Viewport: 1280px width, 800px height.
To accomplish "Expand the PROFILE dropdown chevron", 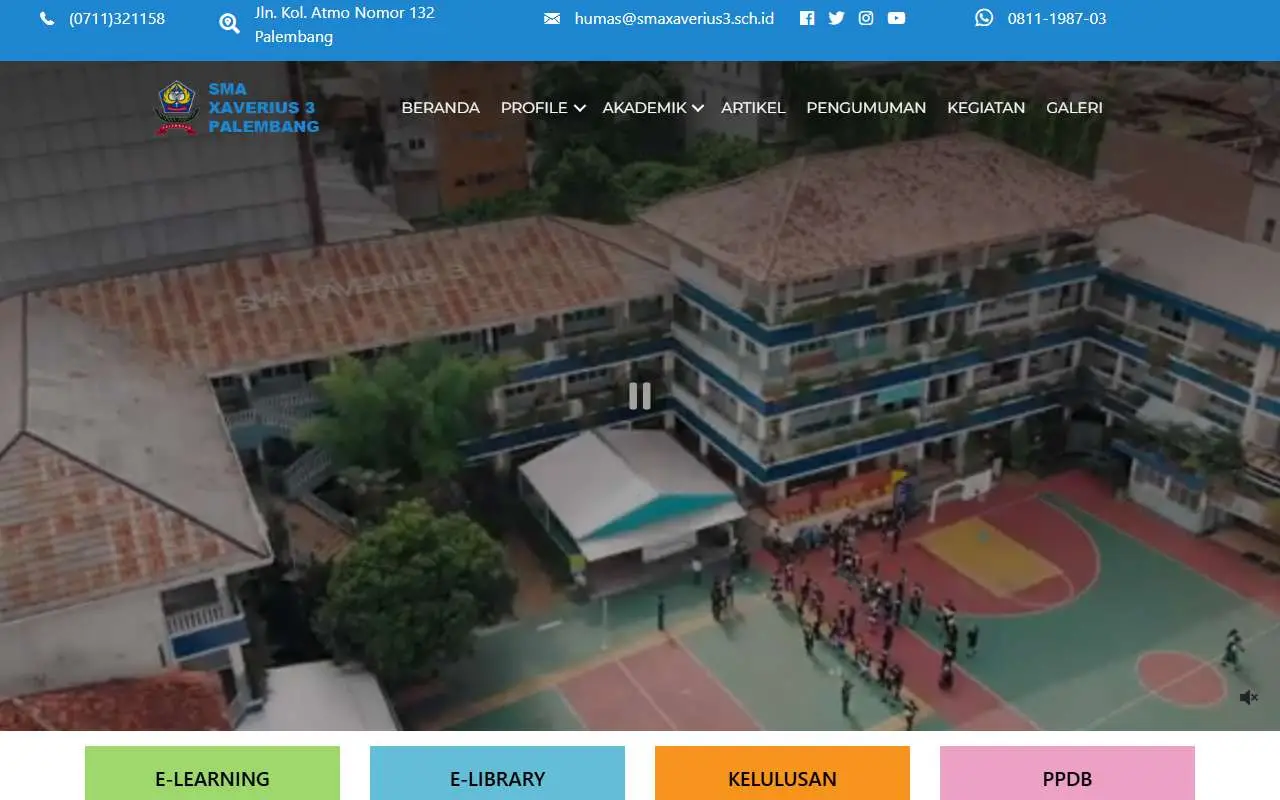I will click(x=580, y=108).
